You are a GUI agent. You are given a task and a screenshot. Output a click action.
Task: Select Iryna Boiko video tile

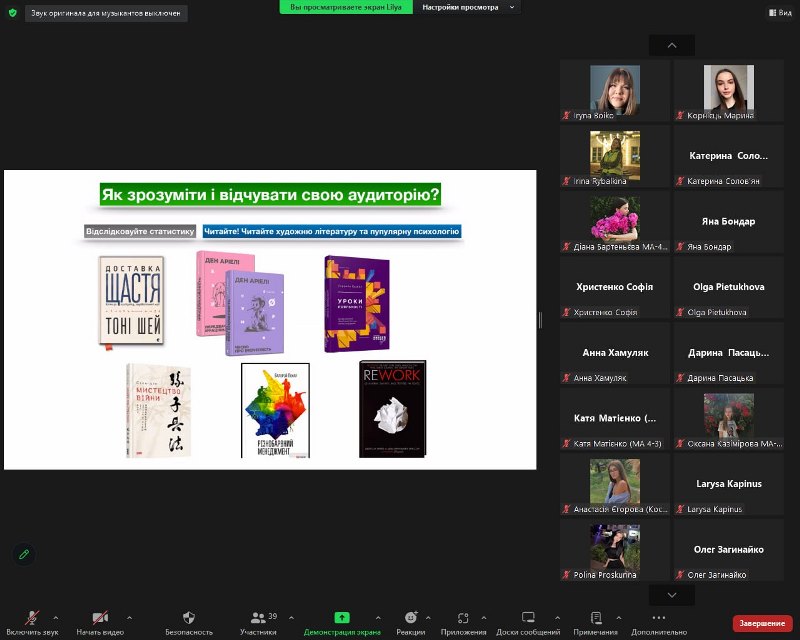click(615, 91)
